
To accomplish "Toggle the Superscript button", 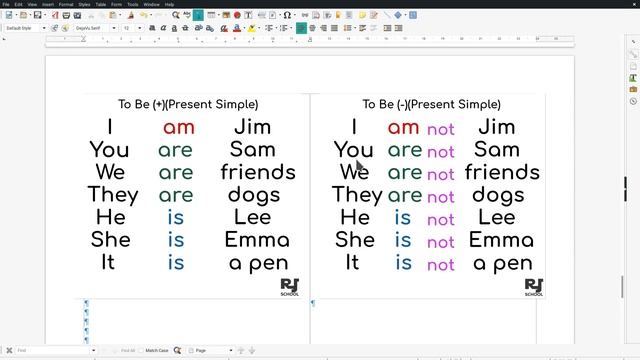I will [x=198, y=28].
